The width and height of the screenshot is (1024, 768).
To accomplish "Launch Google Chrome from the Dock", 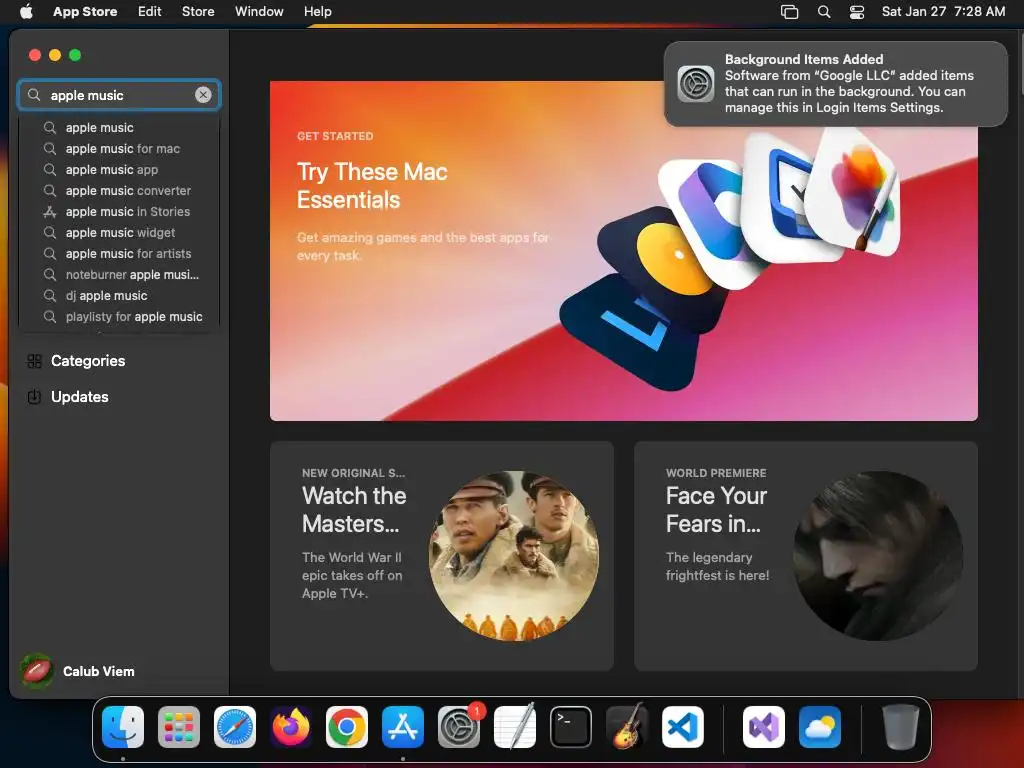I will [x=347, y=727].
